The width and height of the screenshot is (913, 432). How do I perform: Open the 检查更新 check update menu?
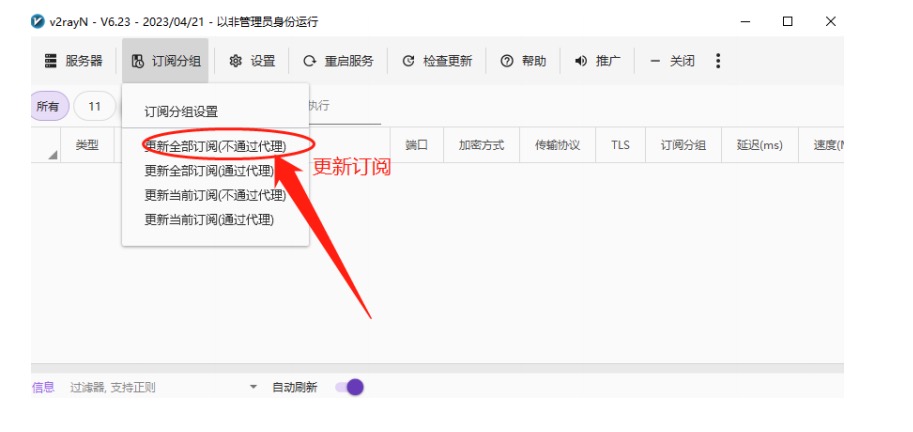[x=437, y=61]
